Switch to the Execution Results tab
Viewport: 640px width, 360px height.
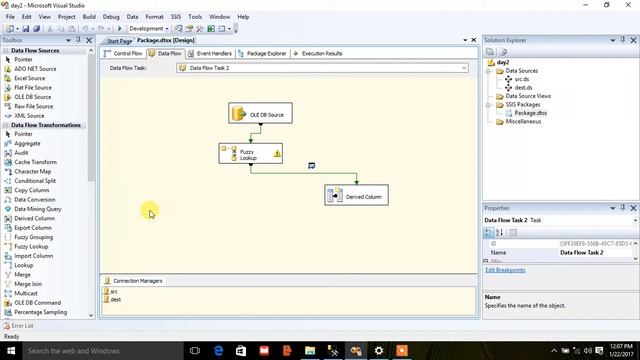pyautogui.click(x=318, y=53)
